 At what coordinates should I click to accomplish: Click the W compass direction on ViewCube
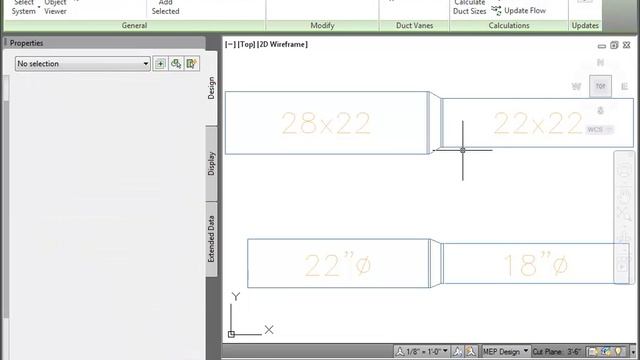576,87
